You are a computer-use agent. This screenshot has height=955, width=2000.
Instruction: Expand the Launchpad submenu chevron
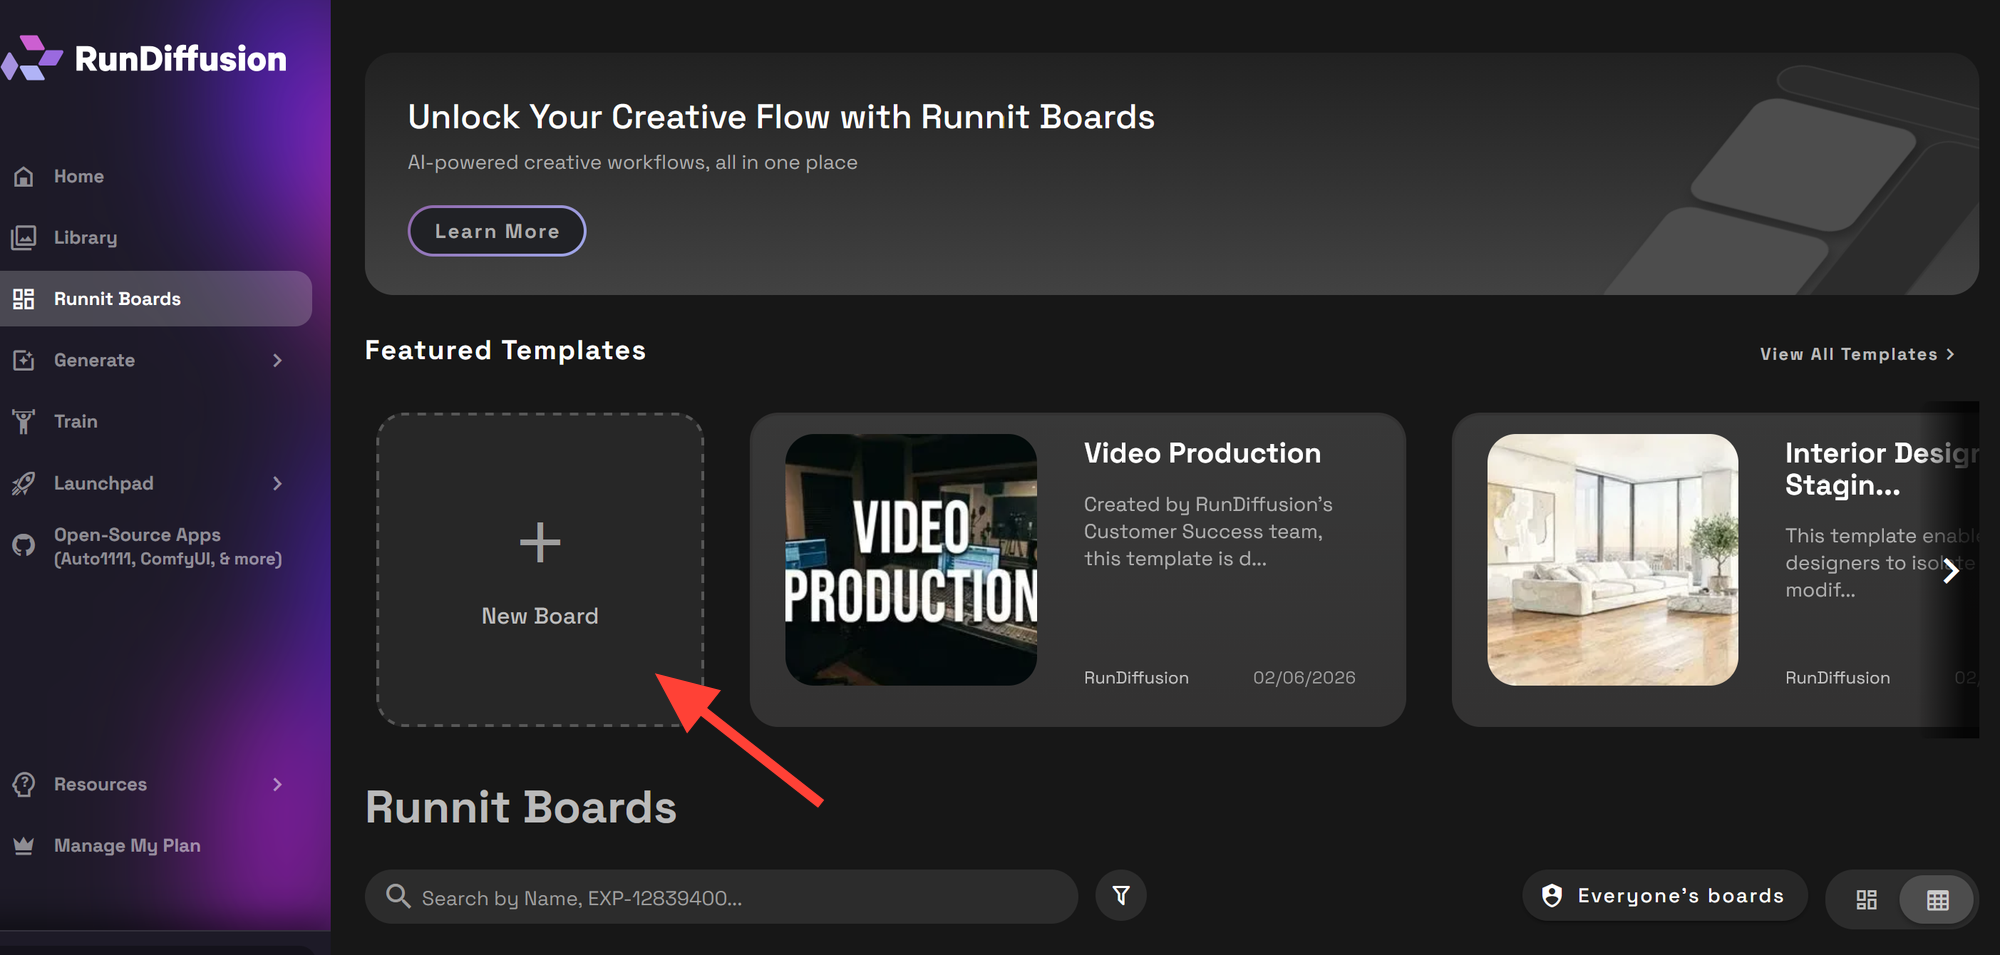pyautogui.click(x=278, y=483)
